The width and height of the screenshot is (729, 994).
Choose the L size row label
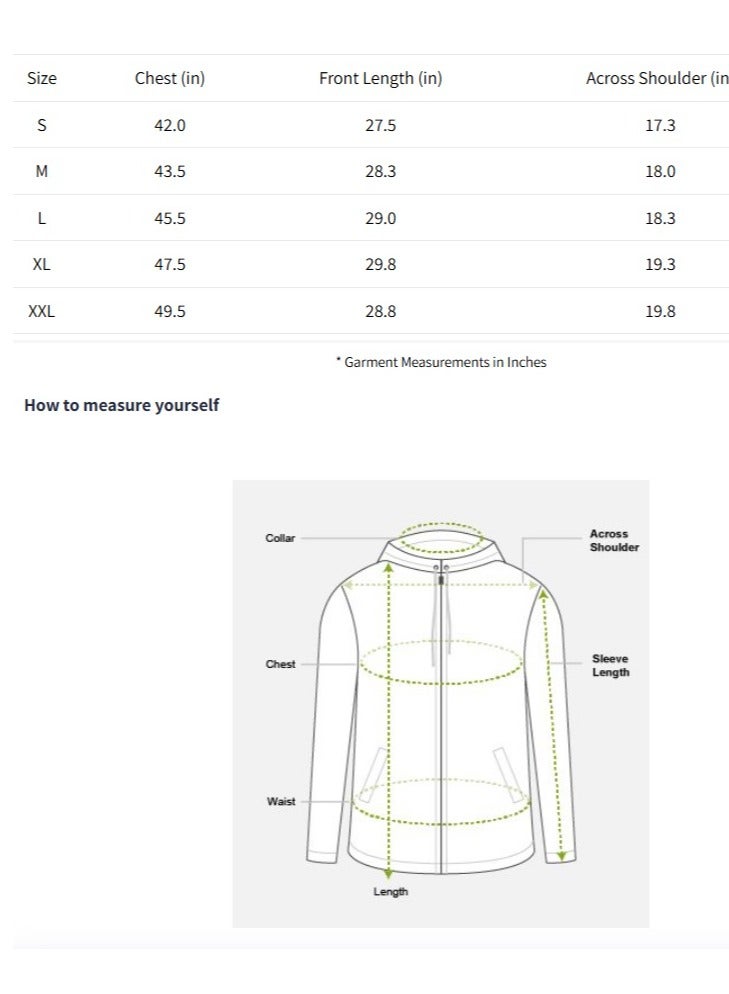pos(42,218)
